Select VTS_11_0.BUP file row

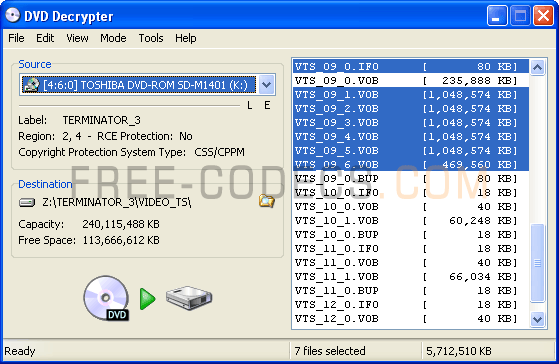pyautogui.click(x=411, y=291)
